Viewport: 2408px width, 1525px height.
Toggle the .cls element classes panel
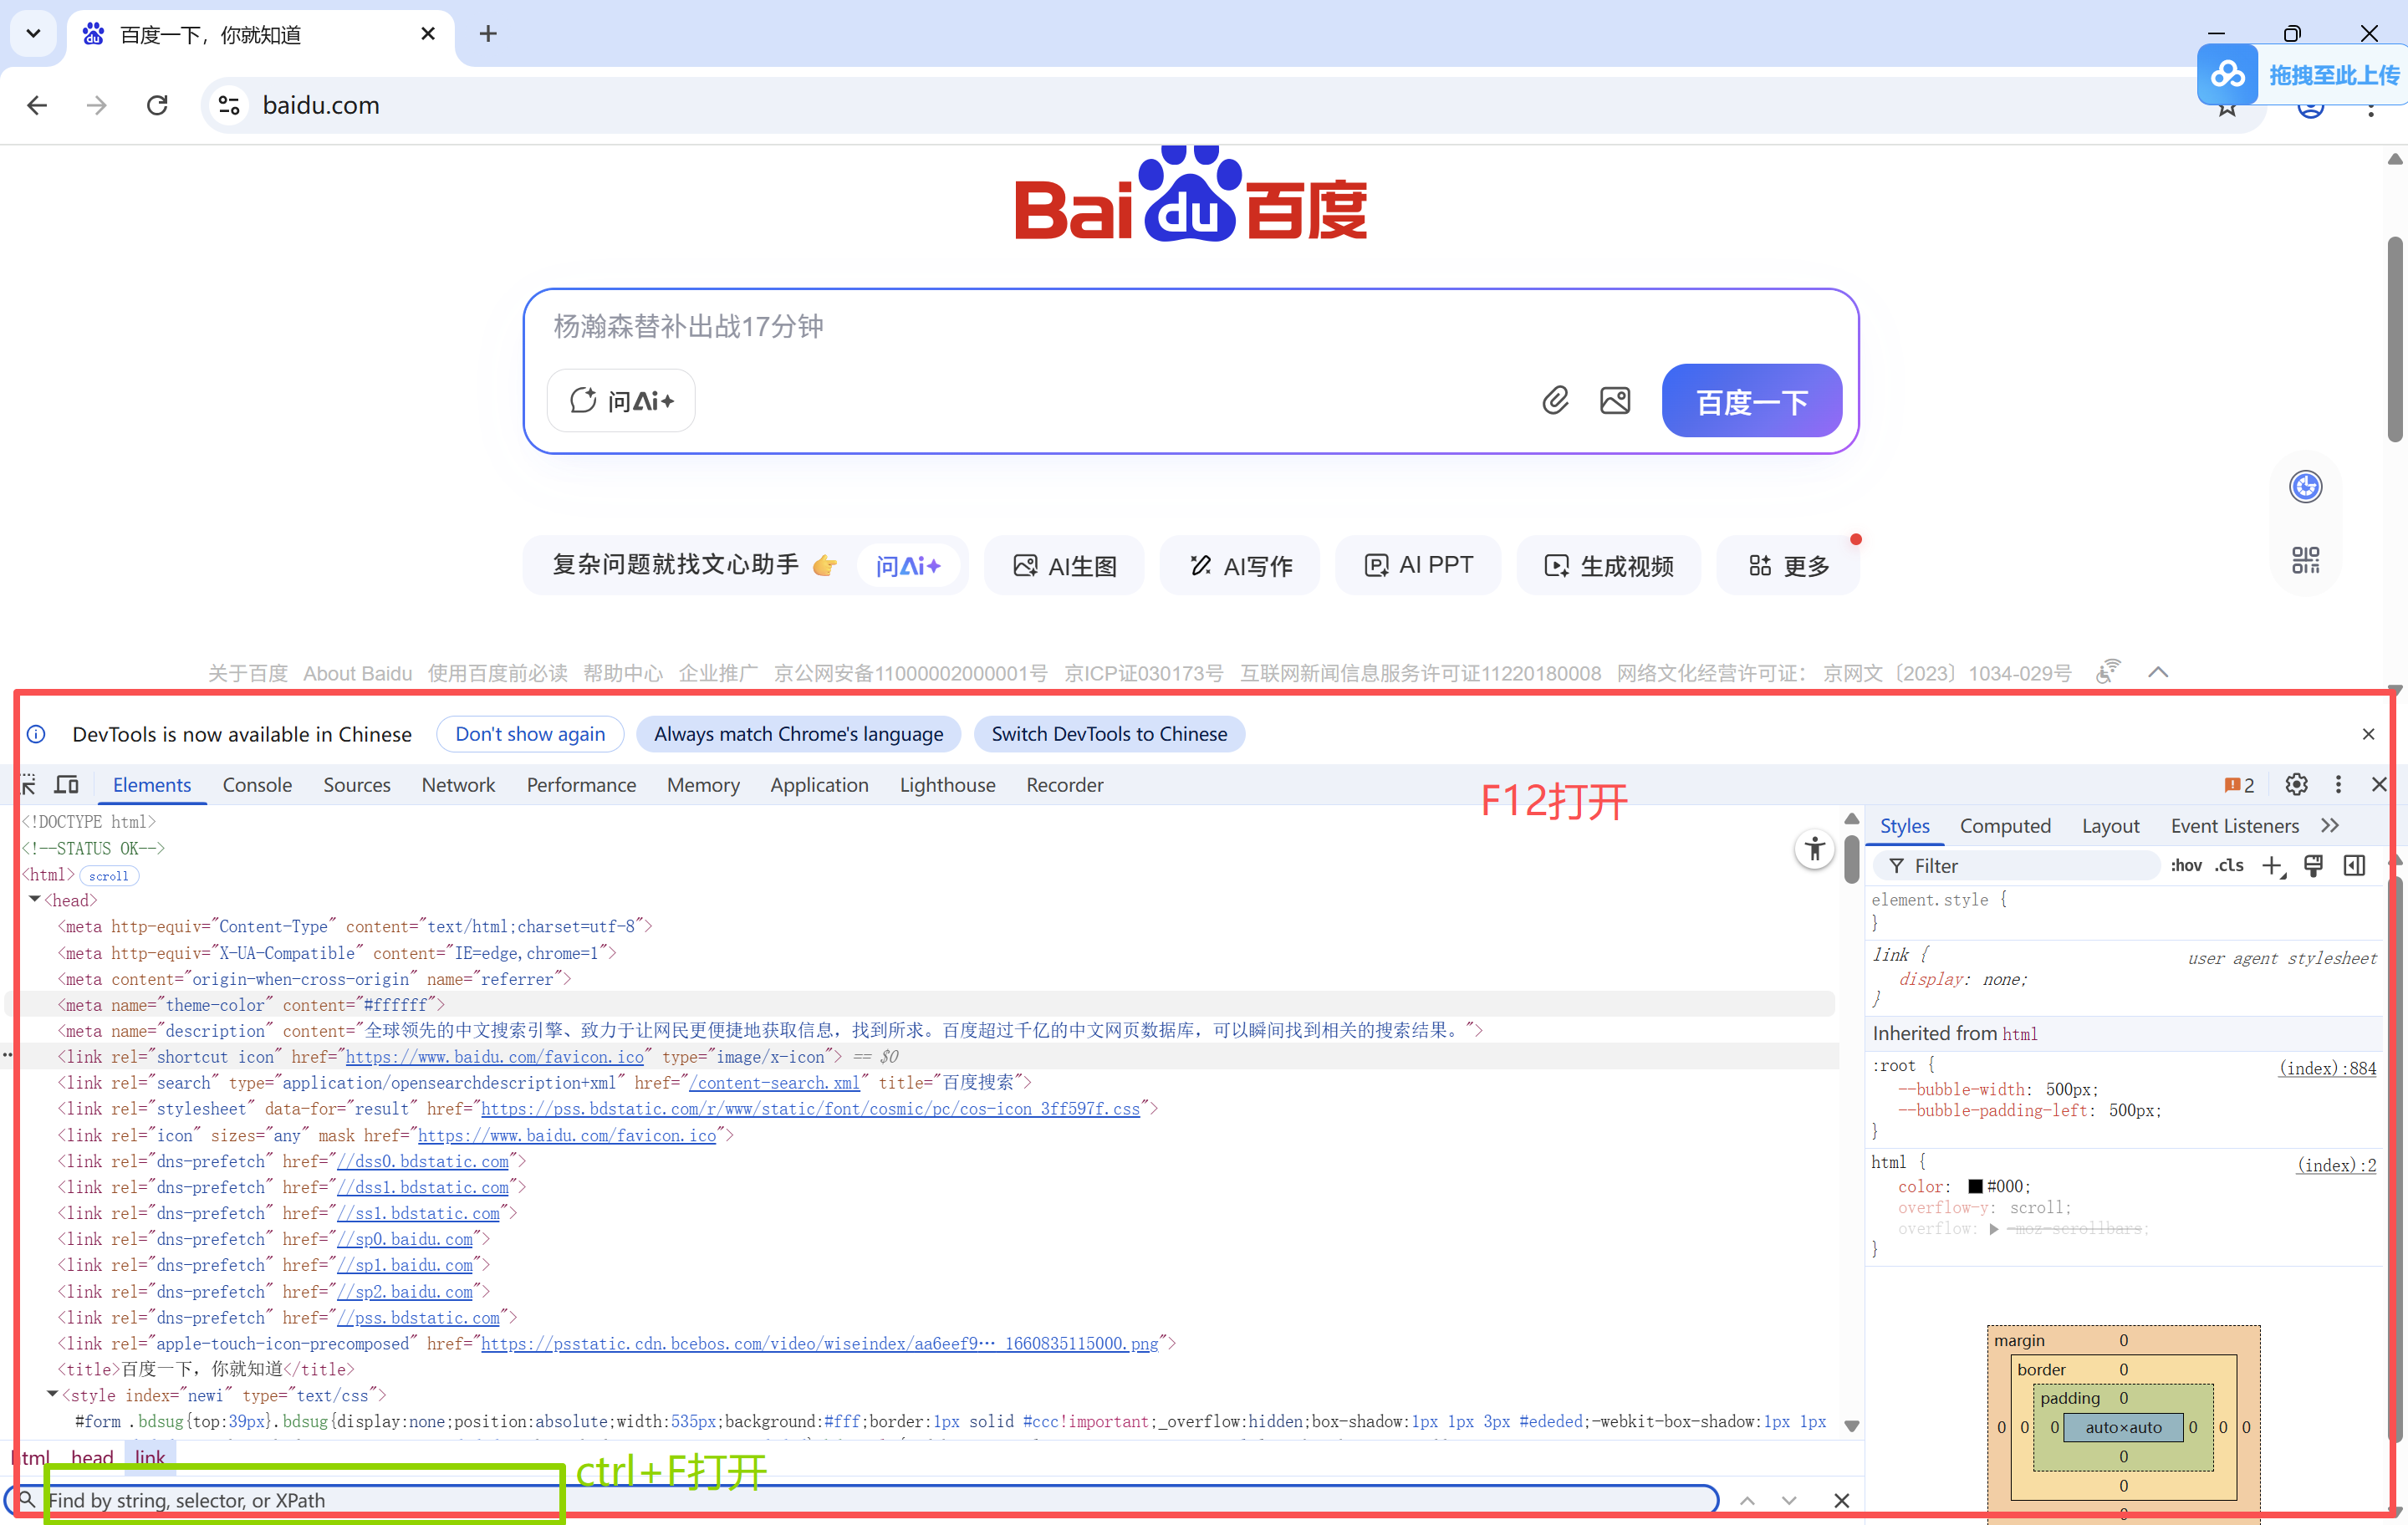[x=2229, y=866]
